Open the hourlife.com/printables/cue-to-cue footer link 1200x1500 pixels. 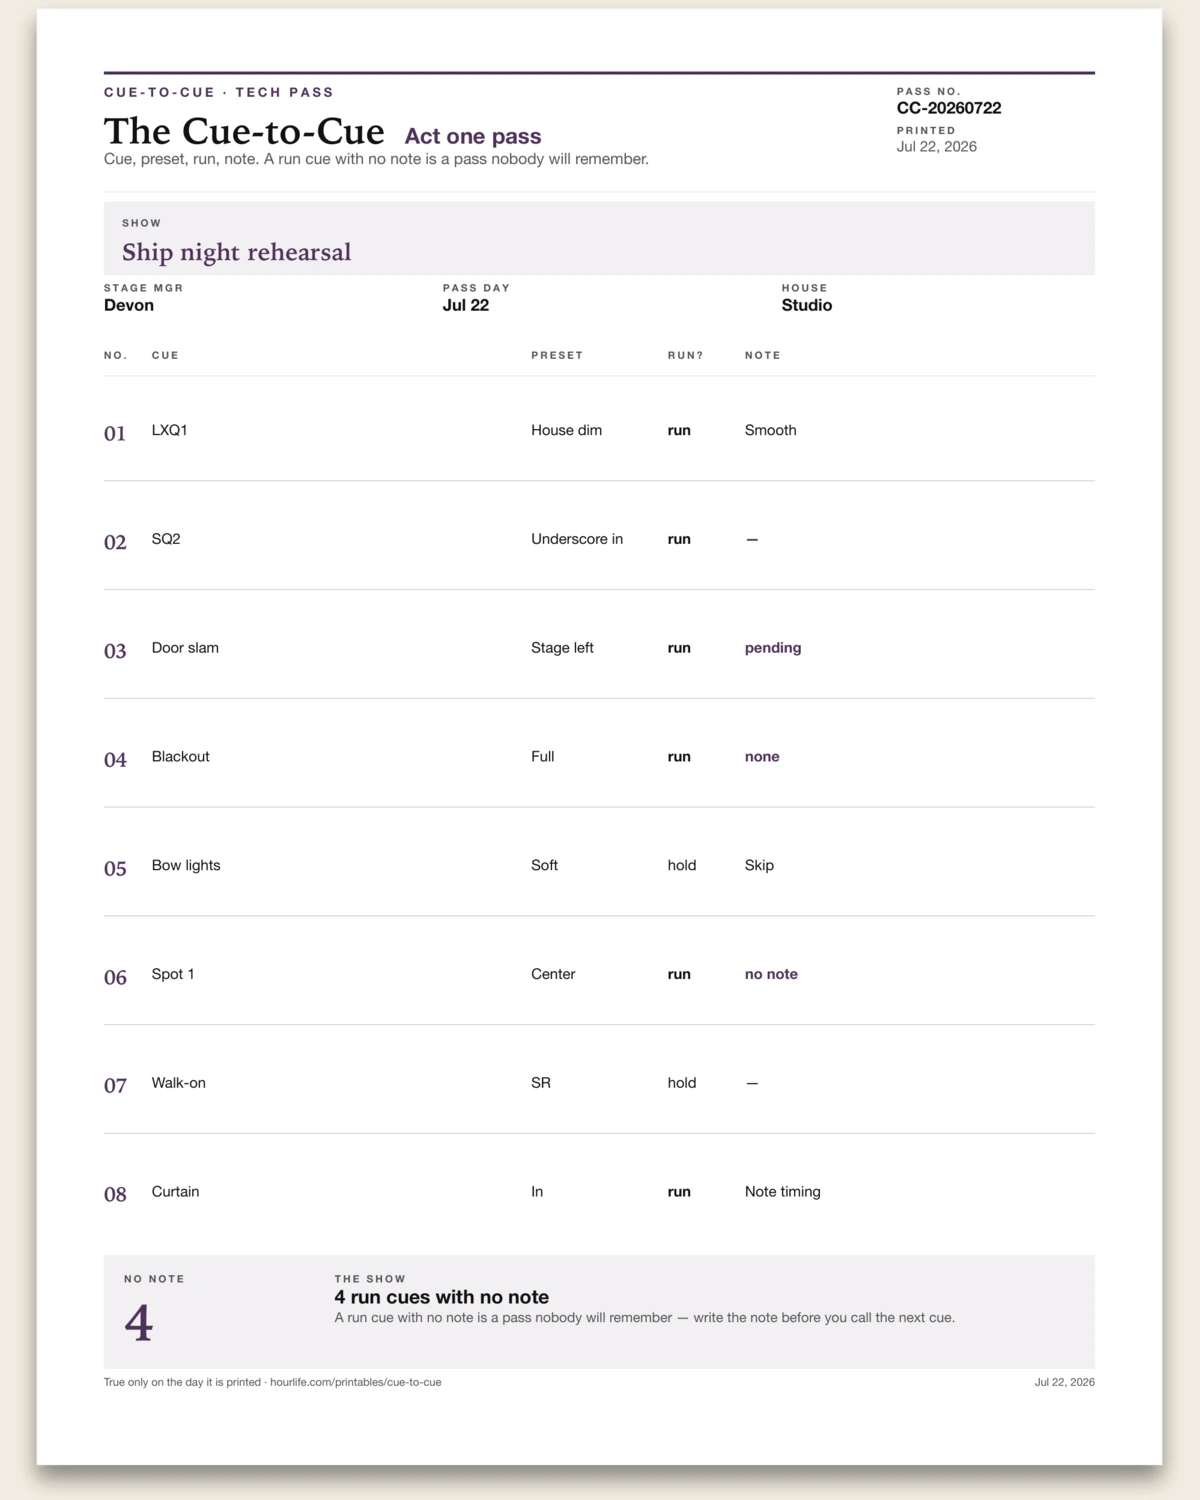355,1382
